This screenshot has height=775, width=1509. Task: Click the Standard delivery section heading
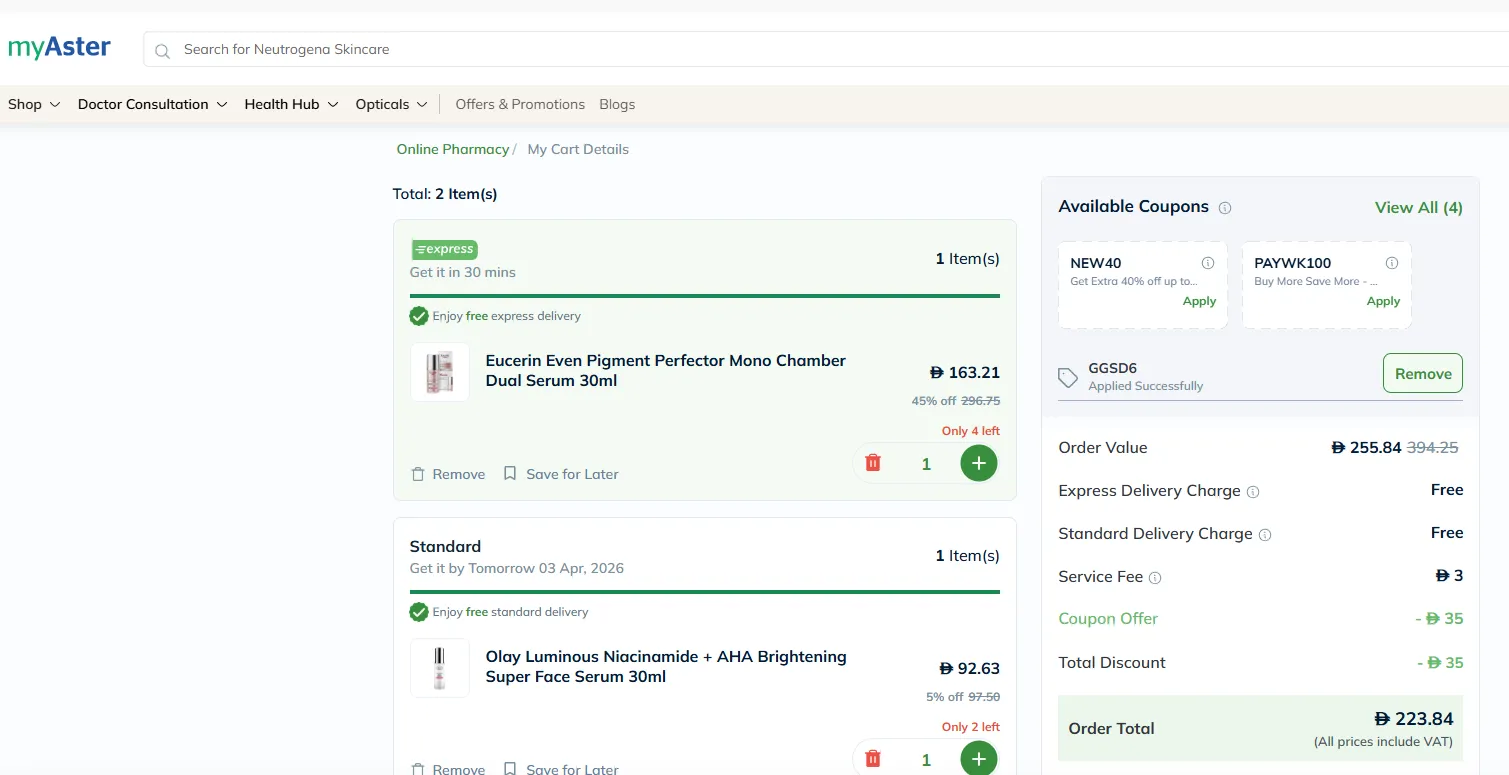coord(445,546)
